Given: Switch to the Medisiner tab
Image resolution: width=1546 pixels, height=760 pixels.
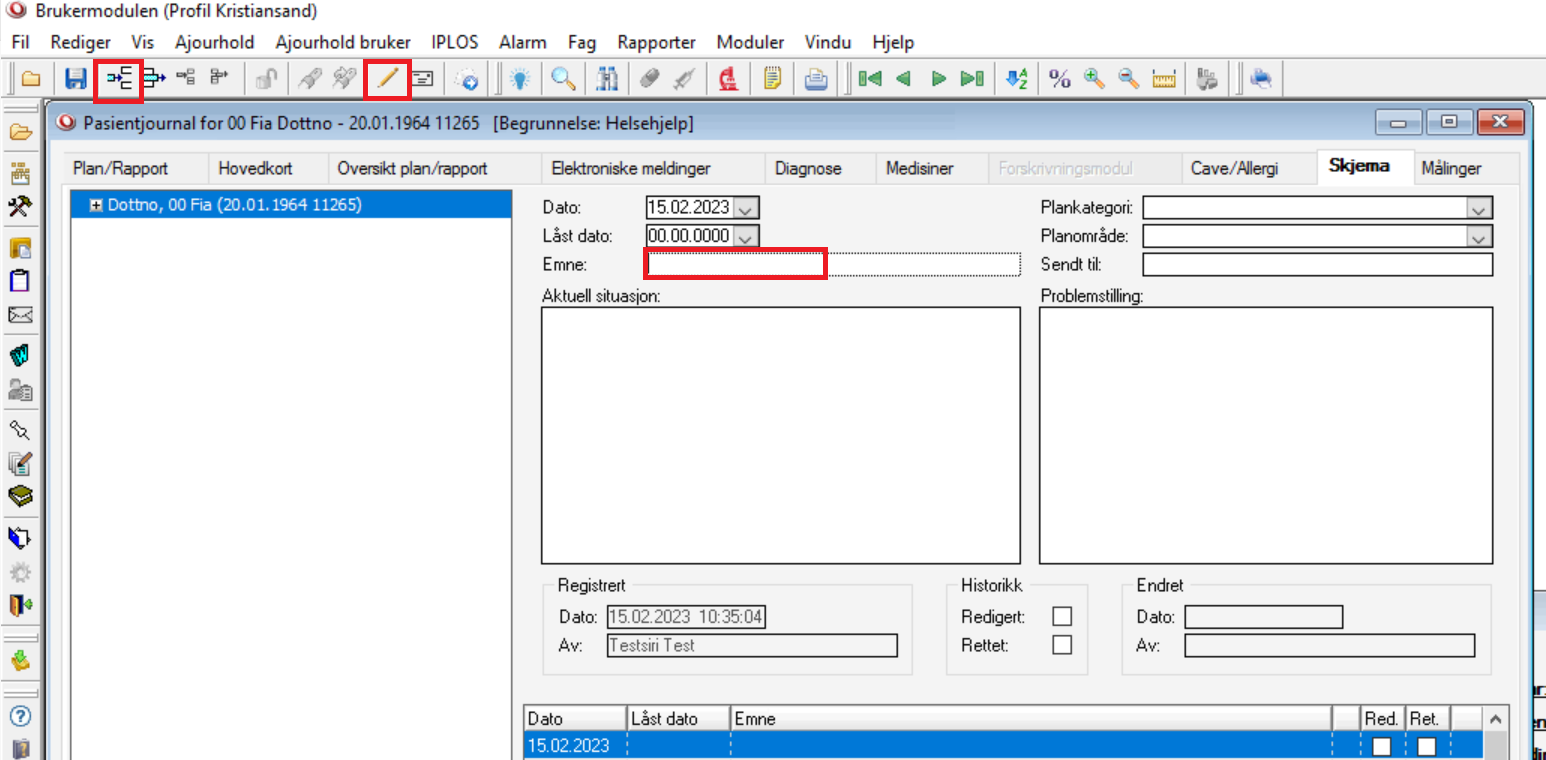Looking at the screenshot, I should click(x=920, y=168).
